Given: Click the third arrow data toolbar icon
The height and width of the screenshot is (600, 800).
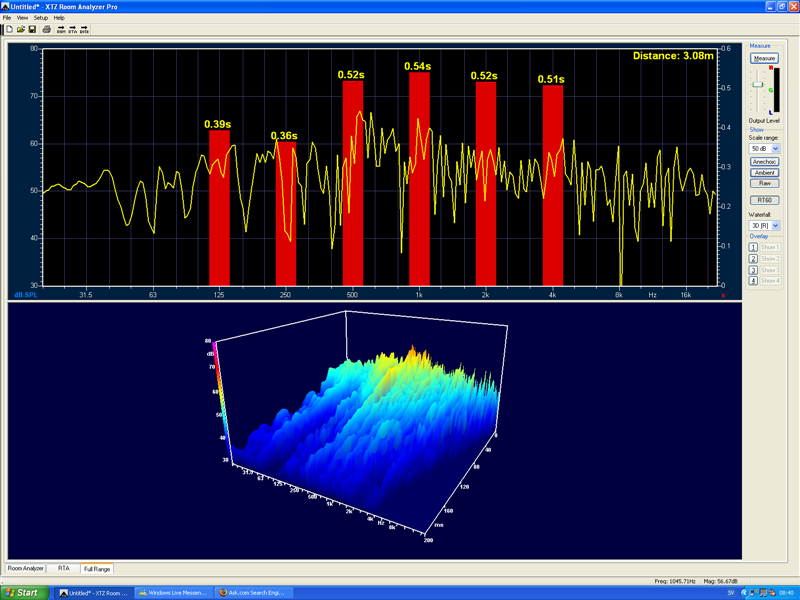Looking at the screenshot, I should 84,30.
